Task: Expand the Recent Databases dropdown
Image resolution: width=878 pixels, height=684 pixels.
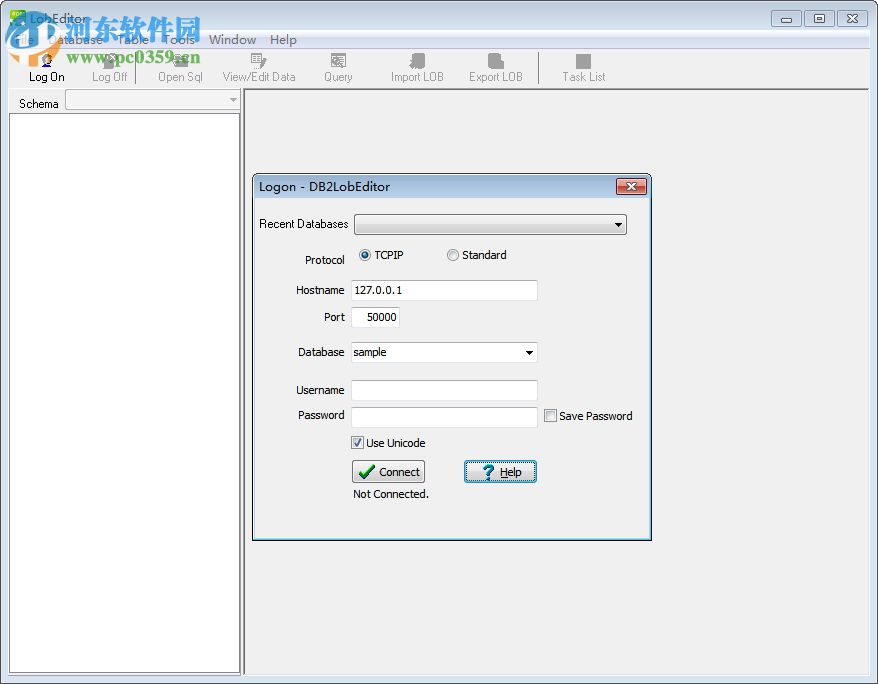Action: pos(619,224)
